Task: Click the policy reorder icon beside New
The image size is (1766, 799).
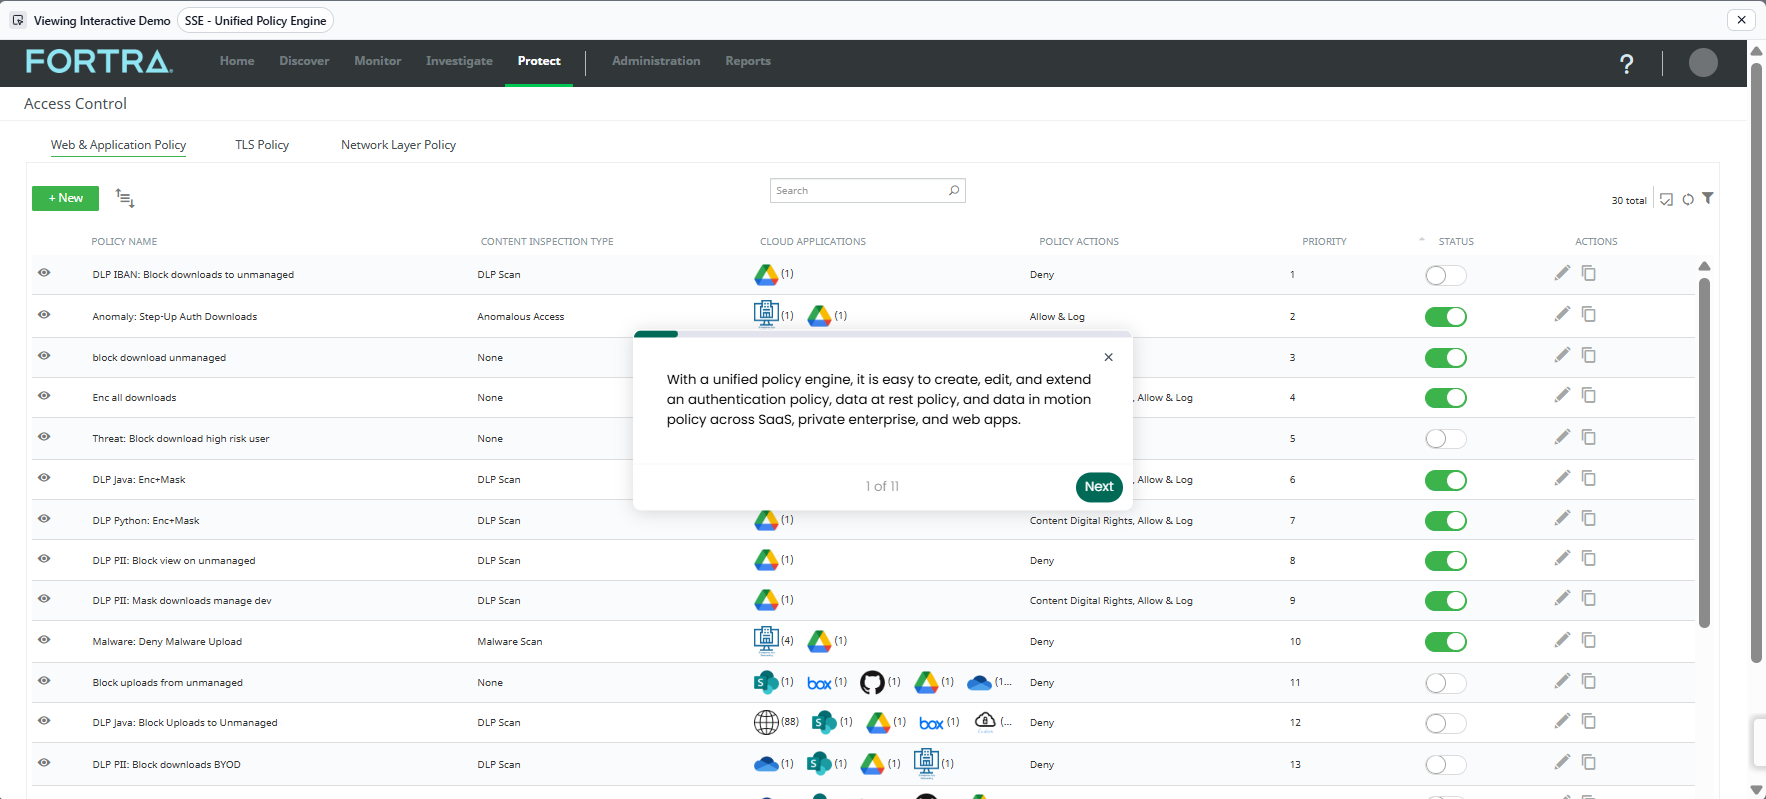Action: point(125,198)
